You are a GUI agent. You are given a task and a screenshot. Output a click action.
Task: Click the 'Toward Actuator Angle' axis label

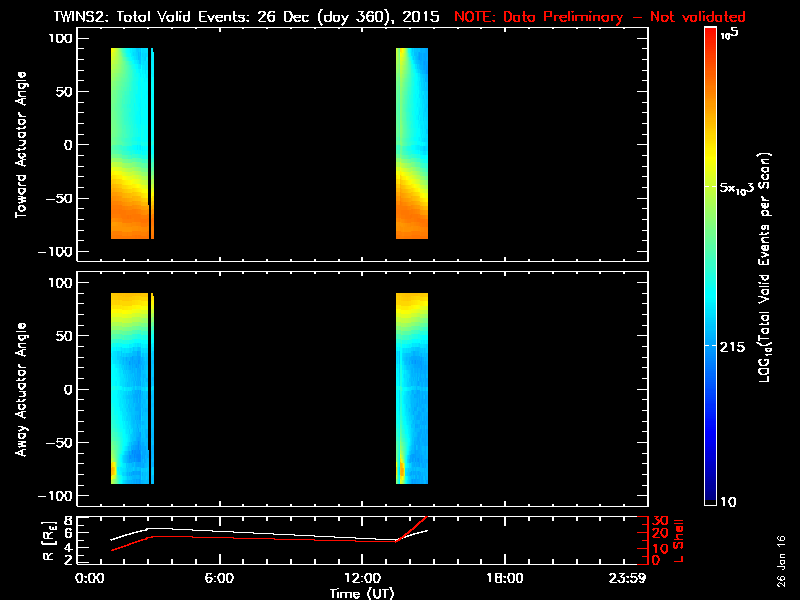pos(19,145)
